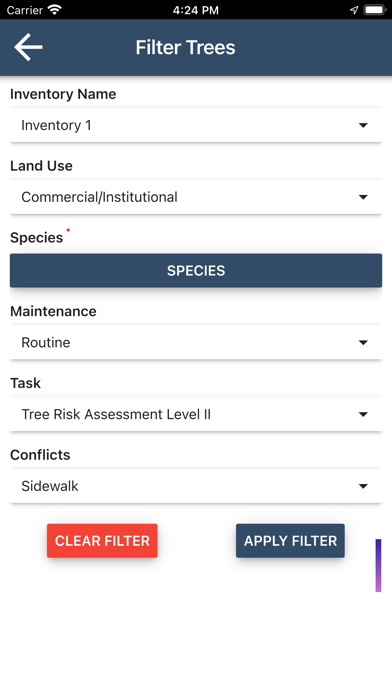This screenshot has height=696, width=392.
Task: Open the Maintenance dropdown arrow
Action: (363, 343)
